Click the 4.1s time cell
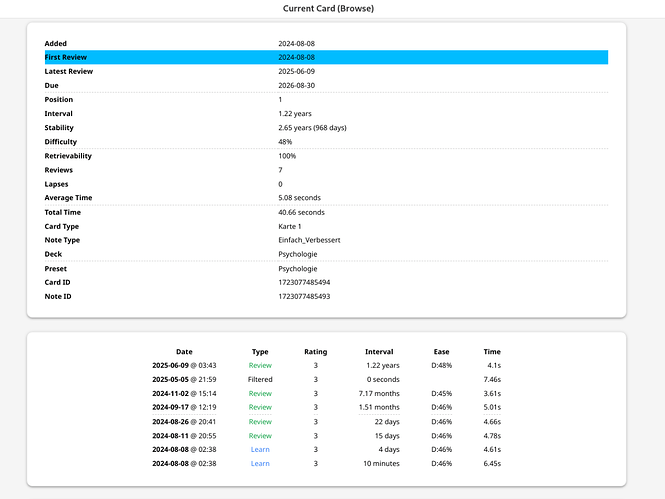Viewport: 665px width, 499px height. (494, 365)
